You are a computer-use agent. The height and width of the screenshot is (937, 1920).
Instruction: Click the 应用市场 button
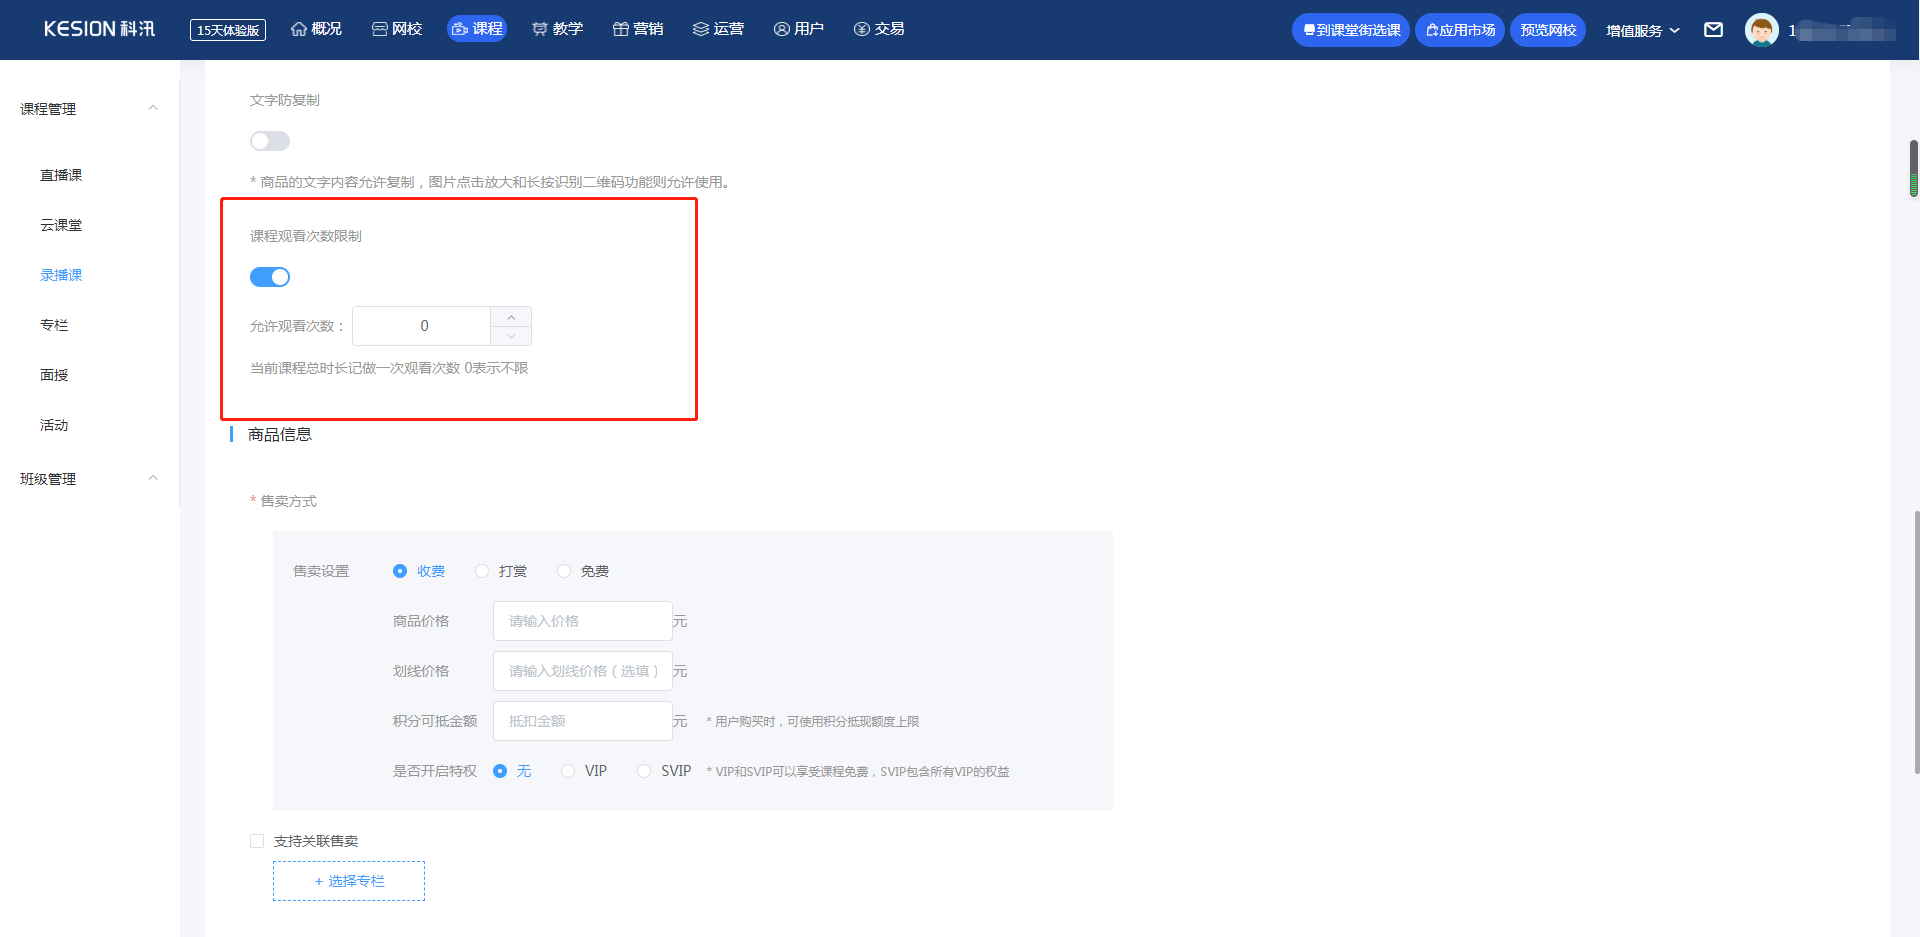(1460, 30)
